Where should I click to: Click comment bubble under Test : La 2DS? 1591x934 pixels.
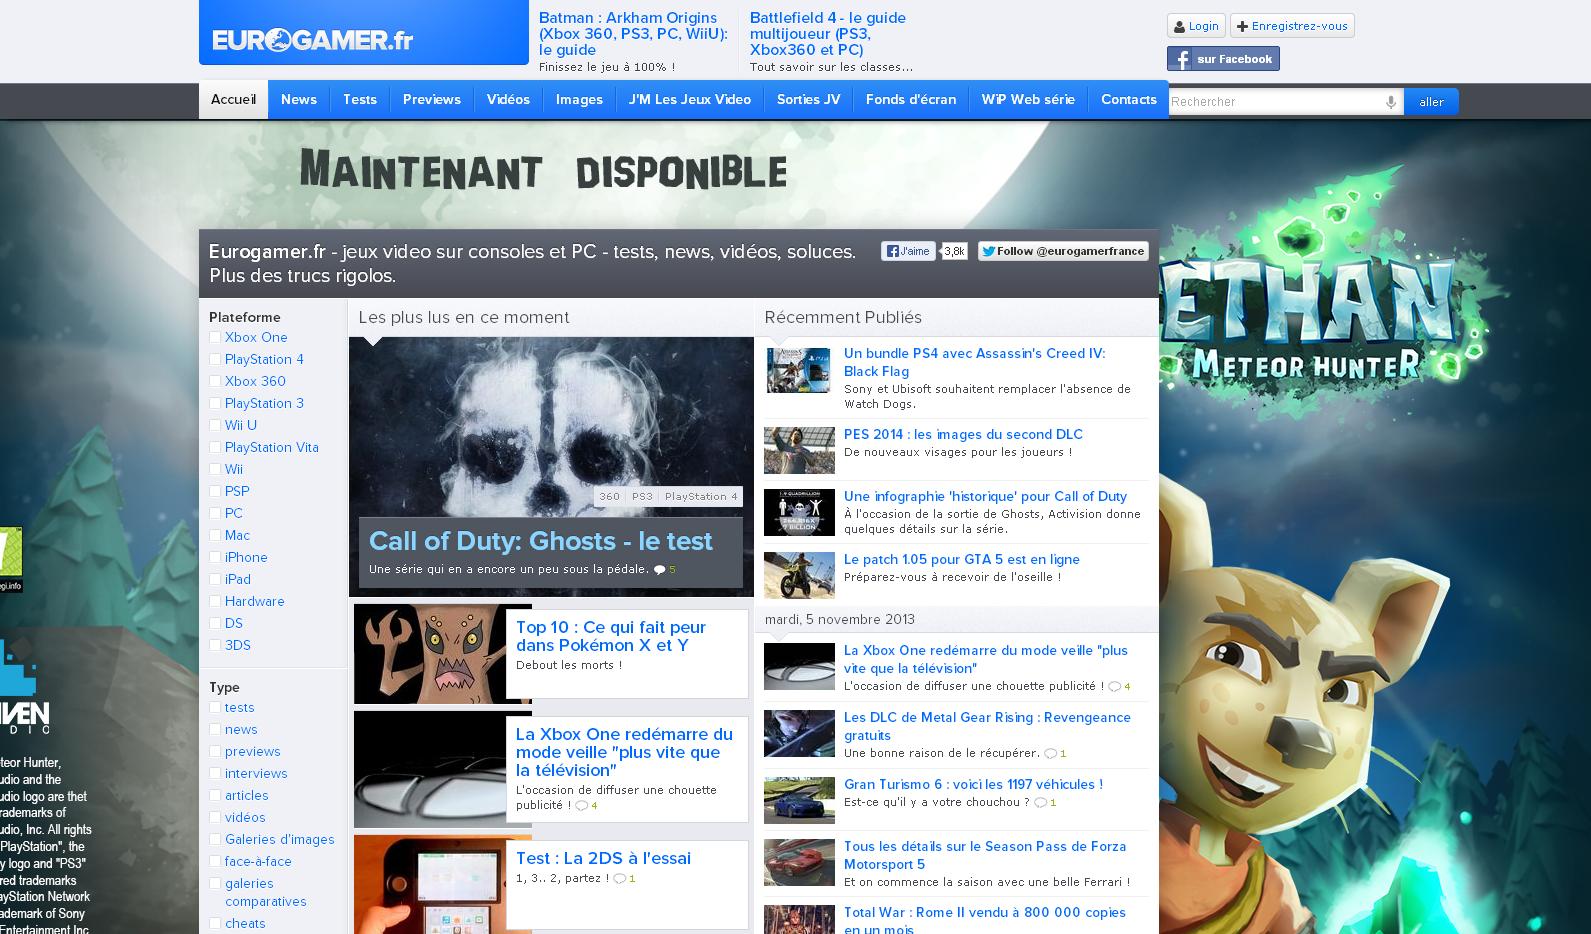coord(619,879)
